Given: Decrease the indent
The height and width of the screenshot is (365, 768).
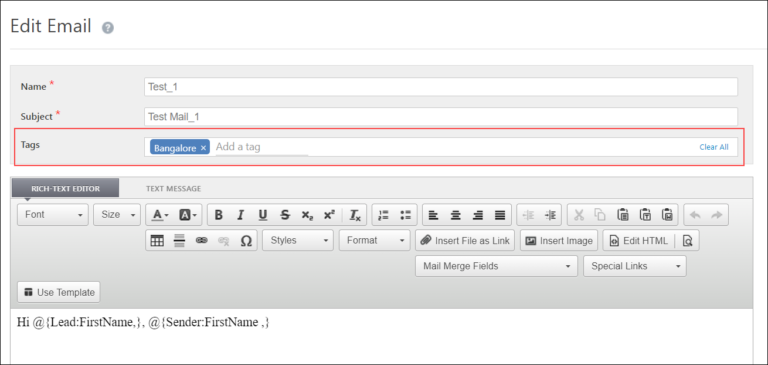Looking at the screenshot, I should pos(528,215).
